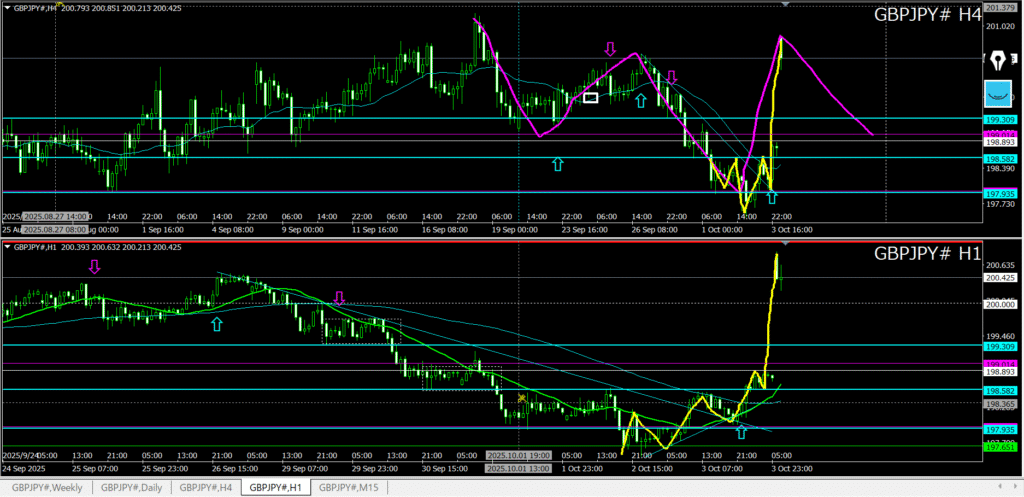Select the highest magenta down arrow on H4 chart
This screenshot has width=1024, height=497.
coord(610,48)
